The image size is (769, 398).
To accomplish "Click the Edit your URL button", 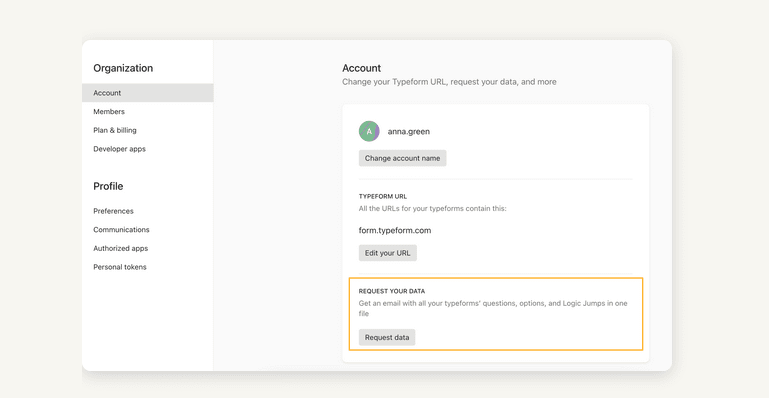I will click(387, 253).
